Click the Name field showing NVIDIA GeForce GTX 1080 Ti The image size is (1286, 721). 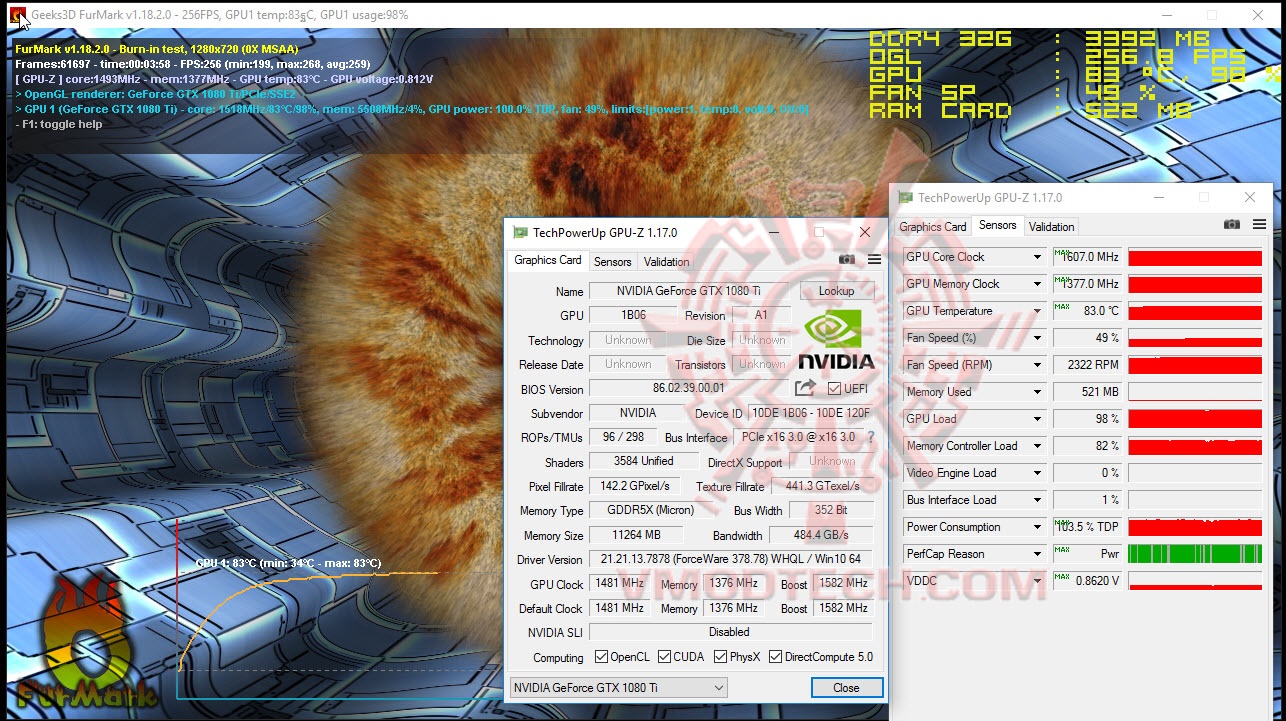689,291
